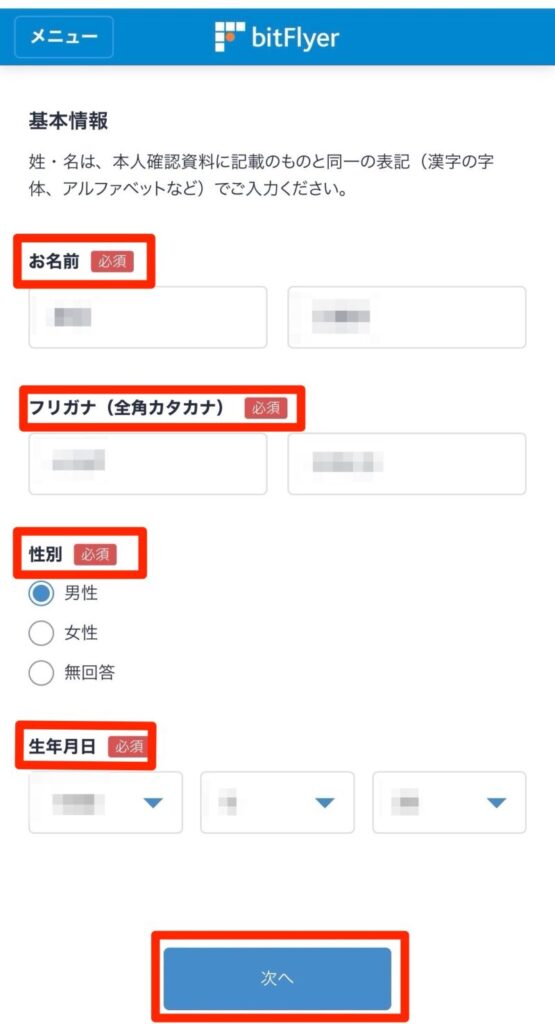Image resolution: width=555 pixels, height=1024 pixels.
Task: Expand the birth month dropdown arrow
Action: point(325,803)
